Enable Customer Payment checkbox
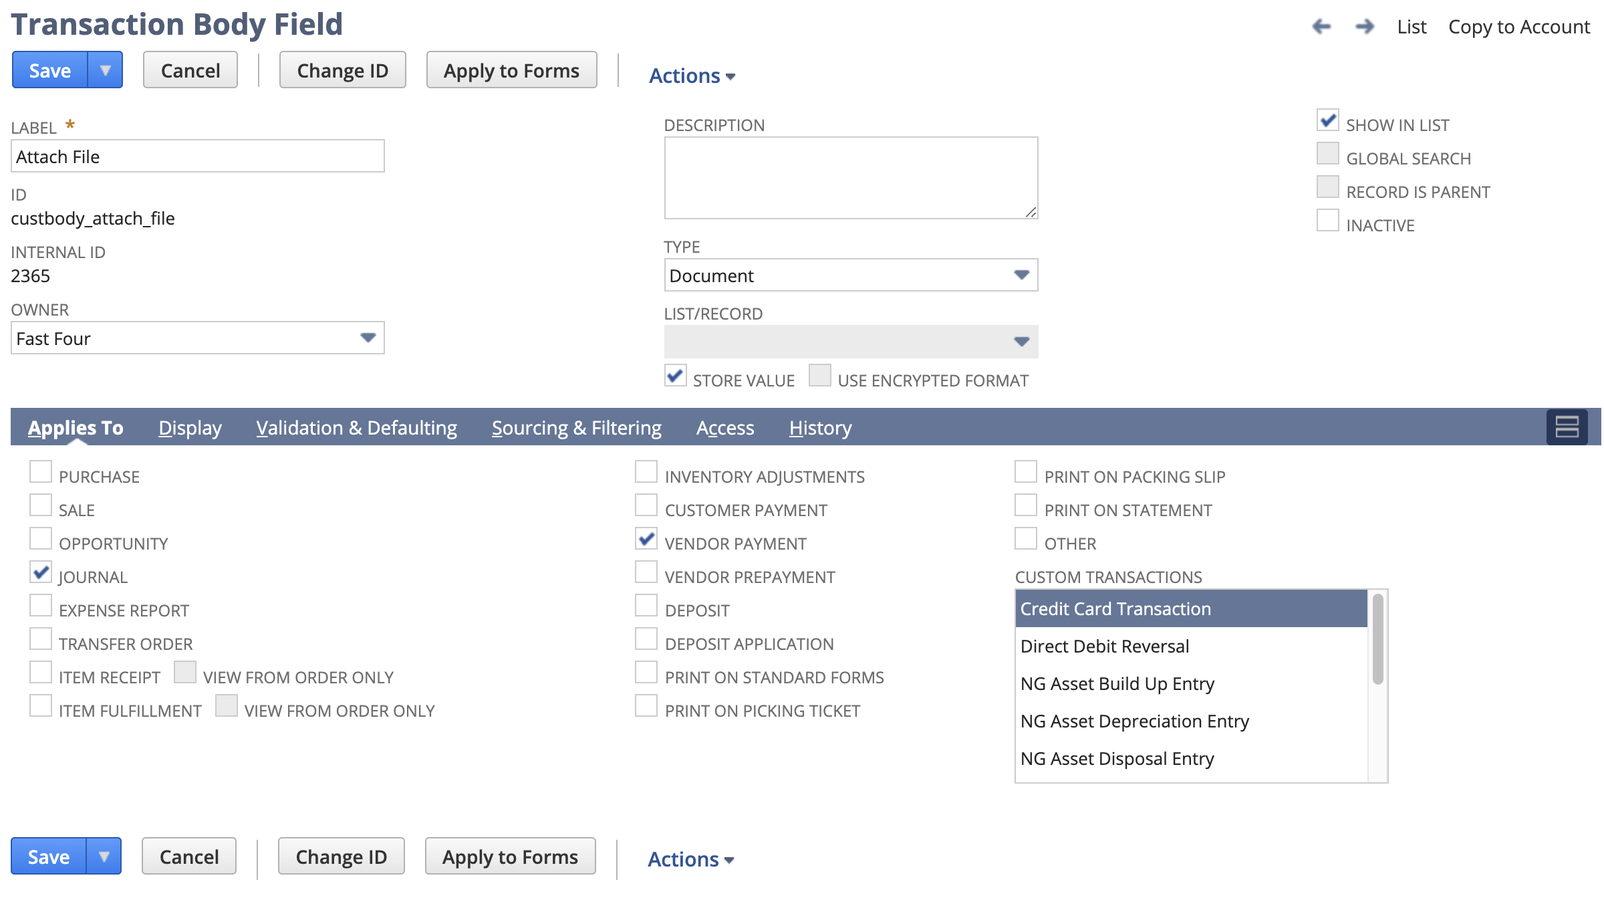 pyautogui.click(x=647, y=506)
